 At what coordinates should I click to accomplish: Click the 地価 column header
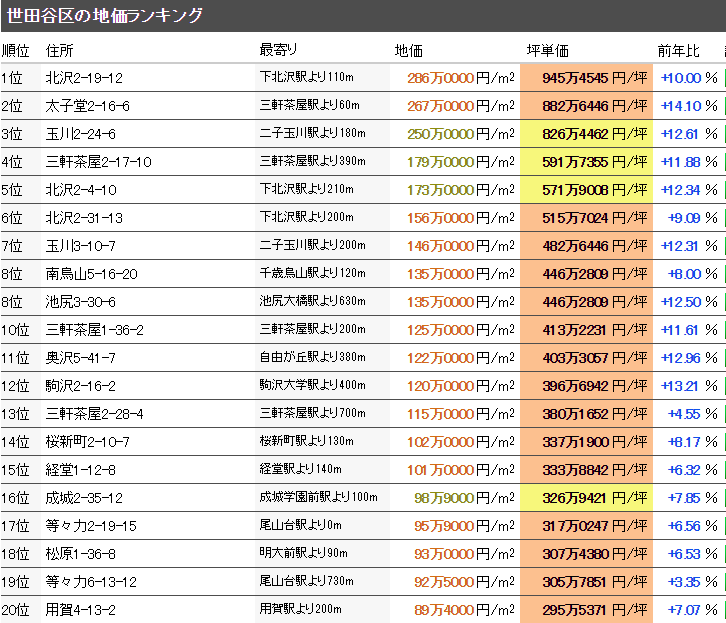409,51
